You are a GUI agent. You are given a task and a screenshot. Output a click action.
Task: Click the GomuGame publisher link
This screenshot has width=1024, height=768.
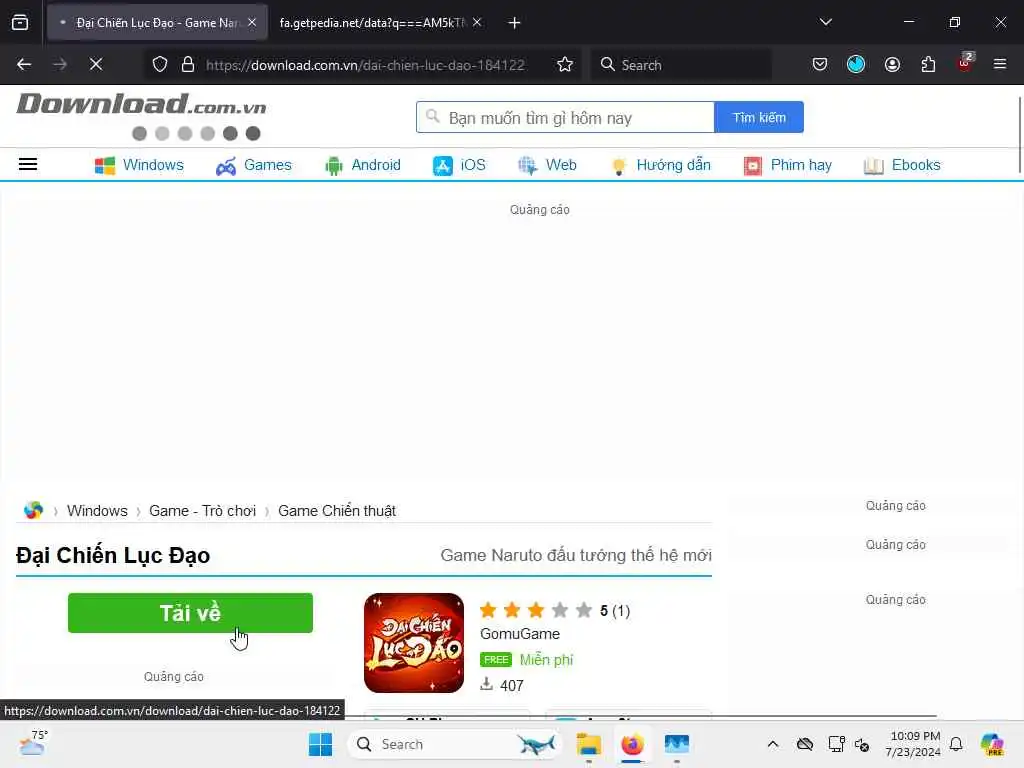click(x=520, y=634)
